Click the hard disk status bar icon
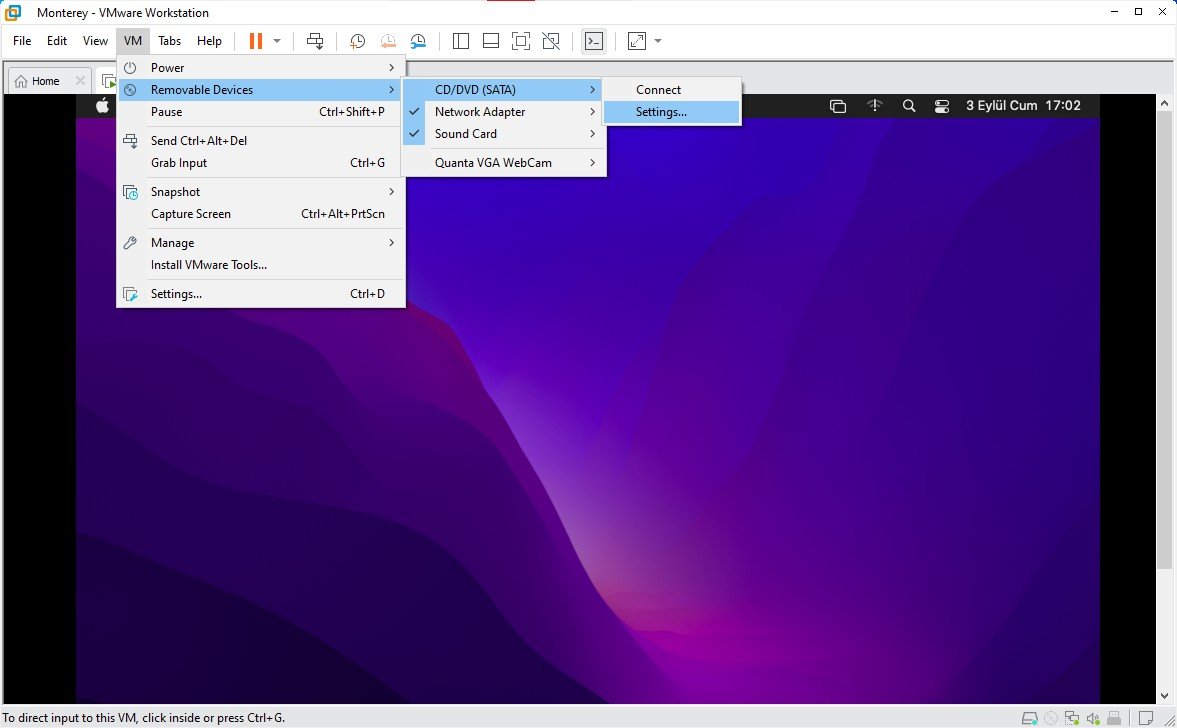The image size is (1177, 728). pos(1030,718)
